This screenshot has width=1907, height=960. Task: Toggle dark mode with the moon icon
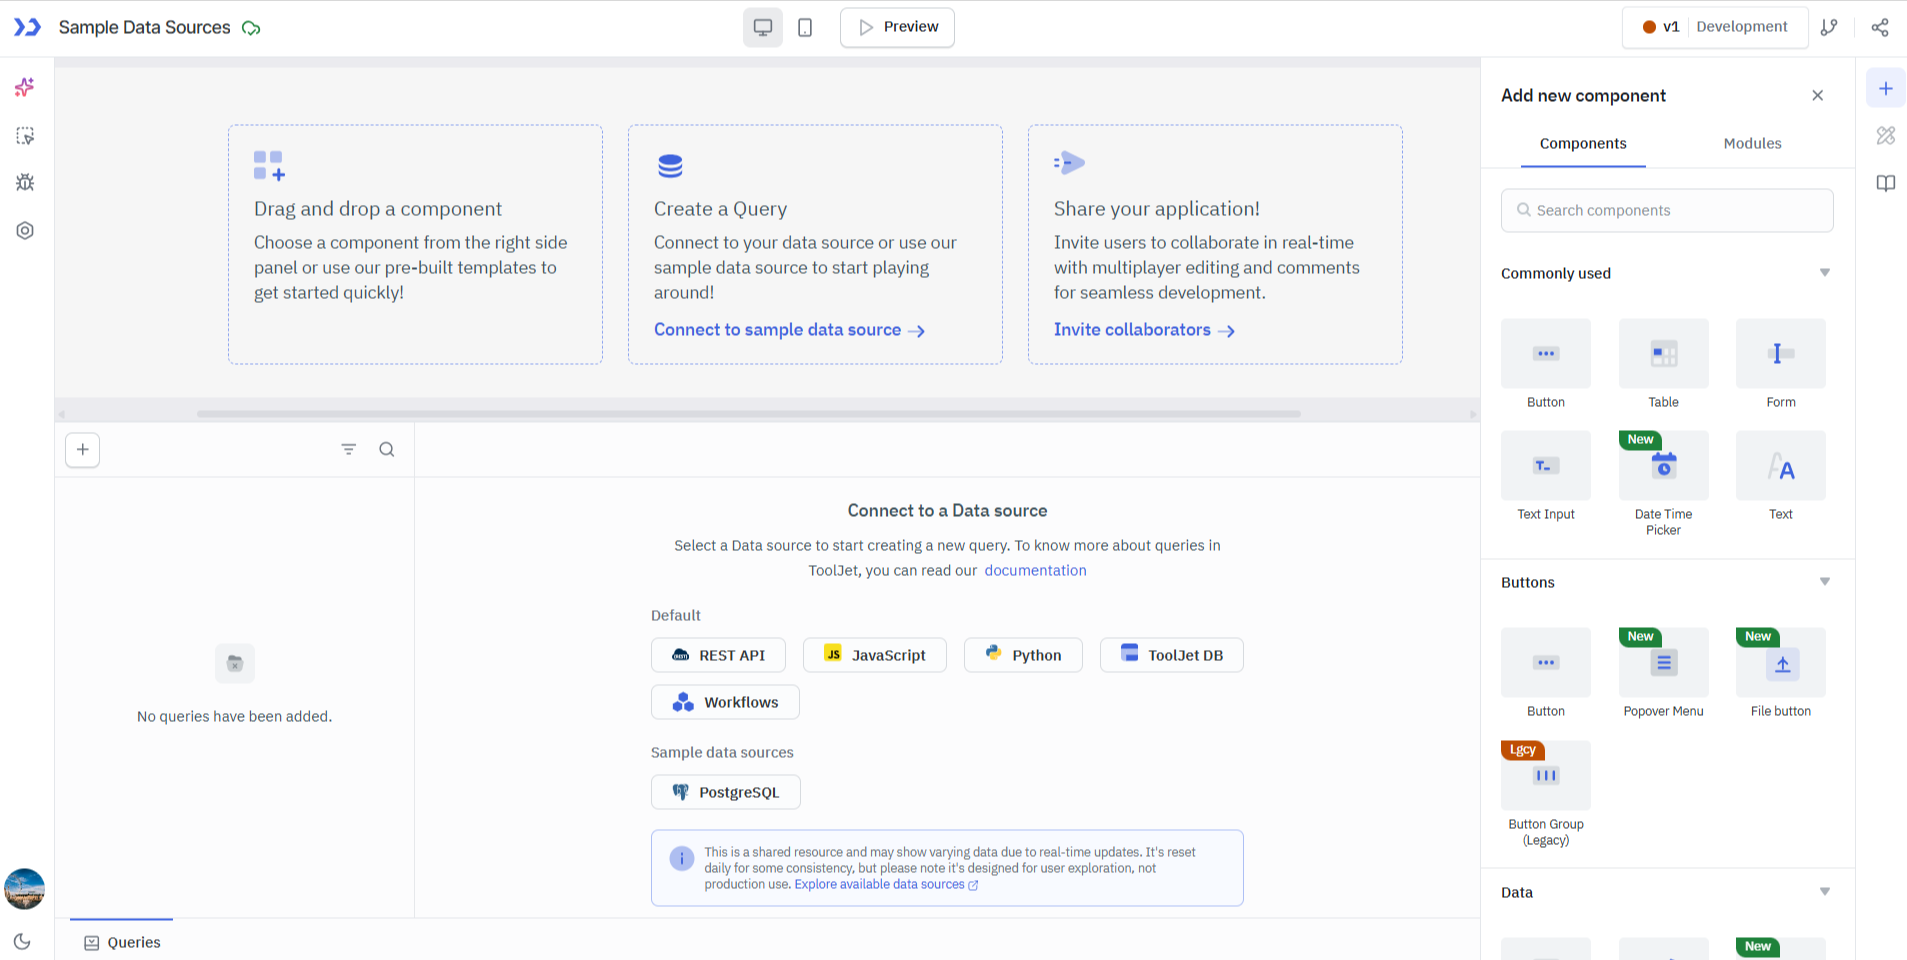coord(22,941)
